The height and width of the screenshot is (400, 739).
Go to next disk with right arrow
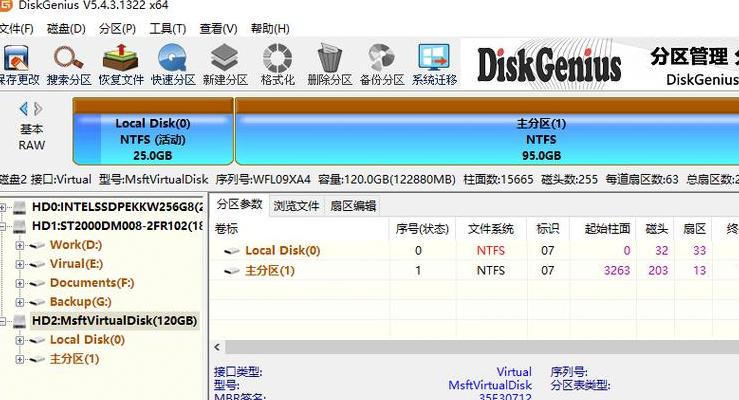click(x=39, y=109)
